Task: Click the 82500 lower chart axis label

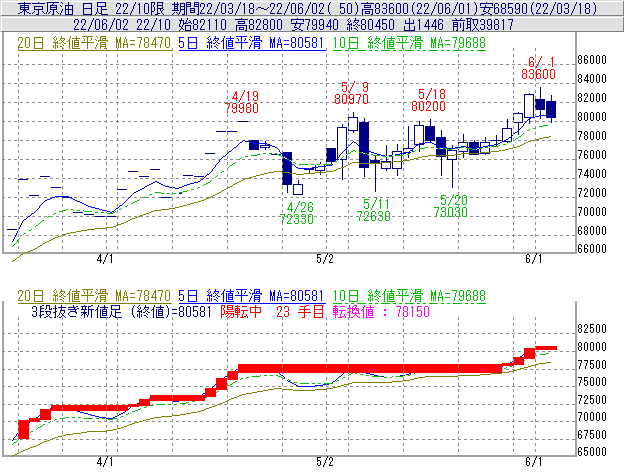Action: coord(592,329)
